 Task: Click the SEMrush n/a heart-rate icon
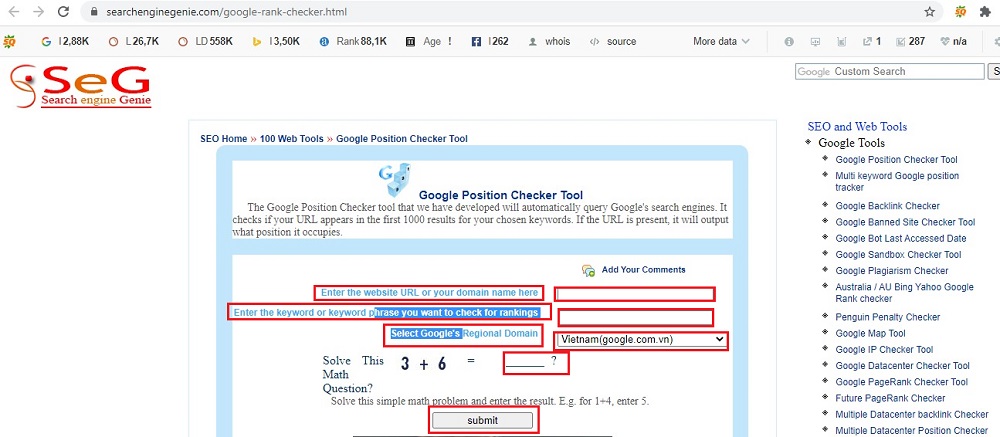click(x=953, y=41)
